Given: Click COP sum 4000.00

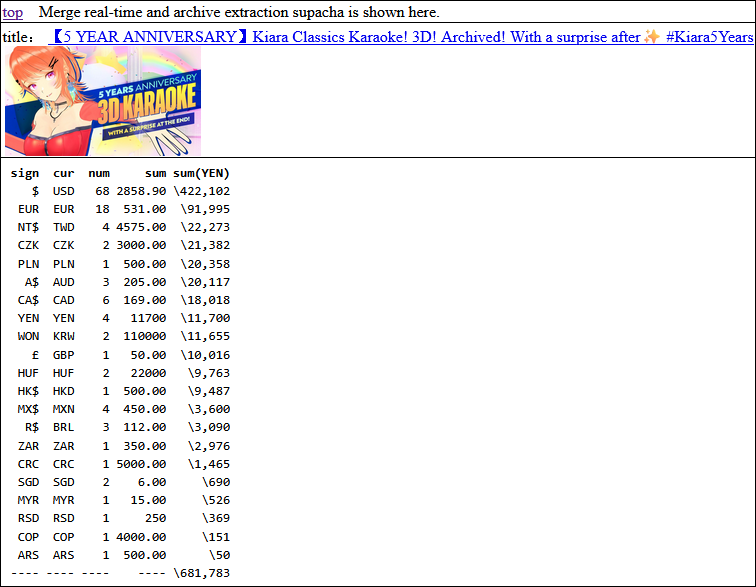Looking at the screenshot, I should 141,537.
